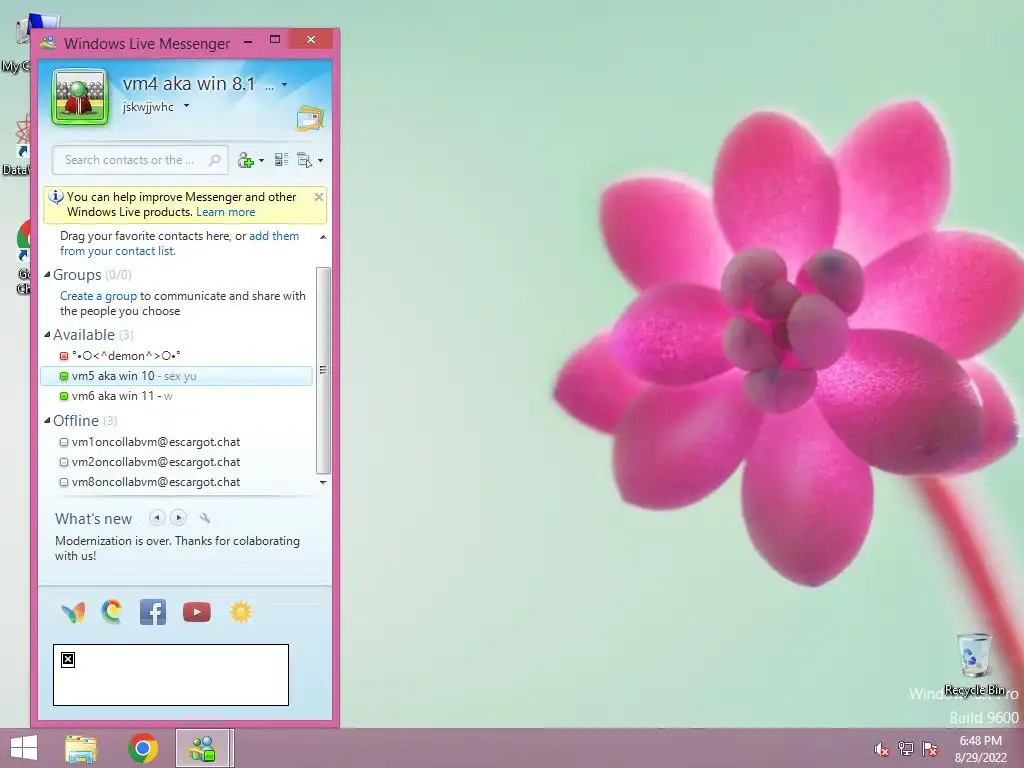Select the Recycle Bin desktop icon

974,664
